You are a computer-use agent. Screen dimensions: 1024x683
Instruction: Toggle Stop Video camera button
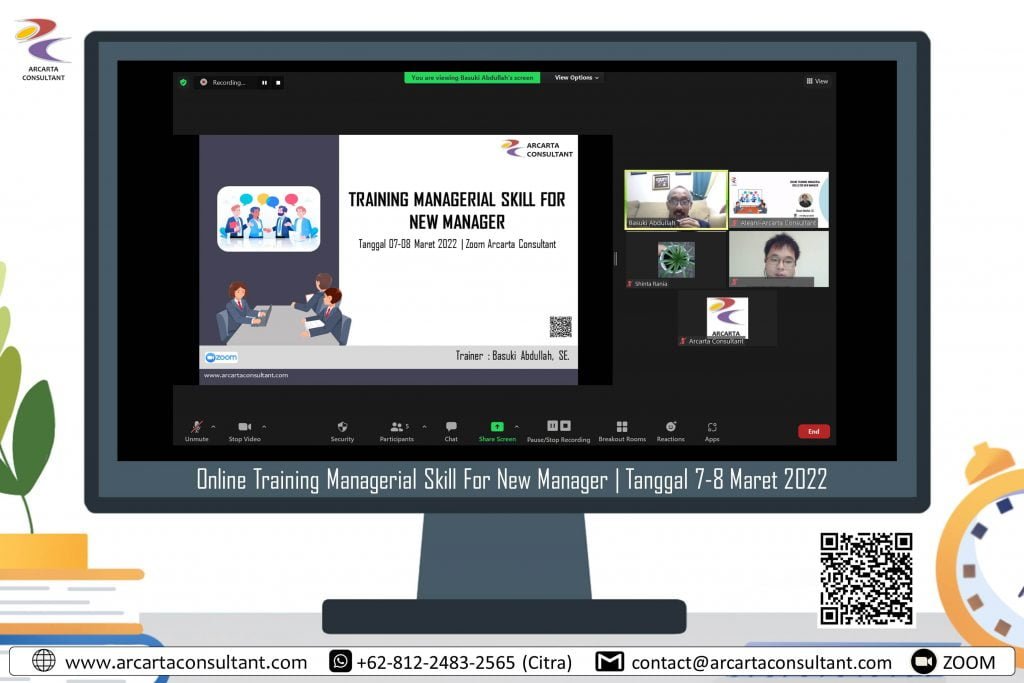[x=244, y=427]
